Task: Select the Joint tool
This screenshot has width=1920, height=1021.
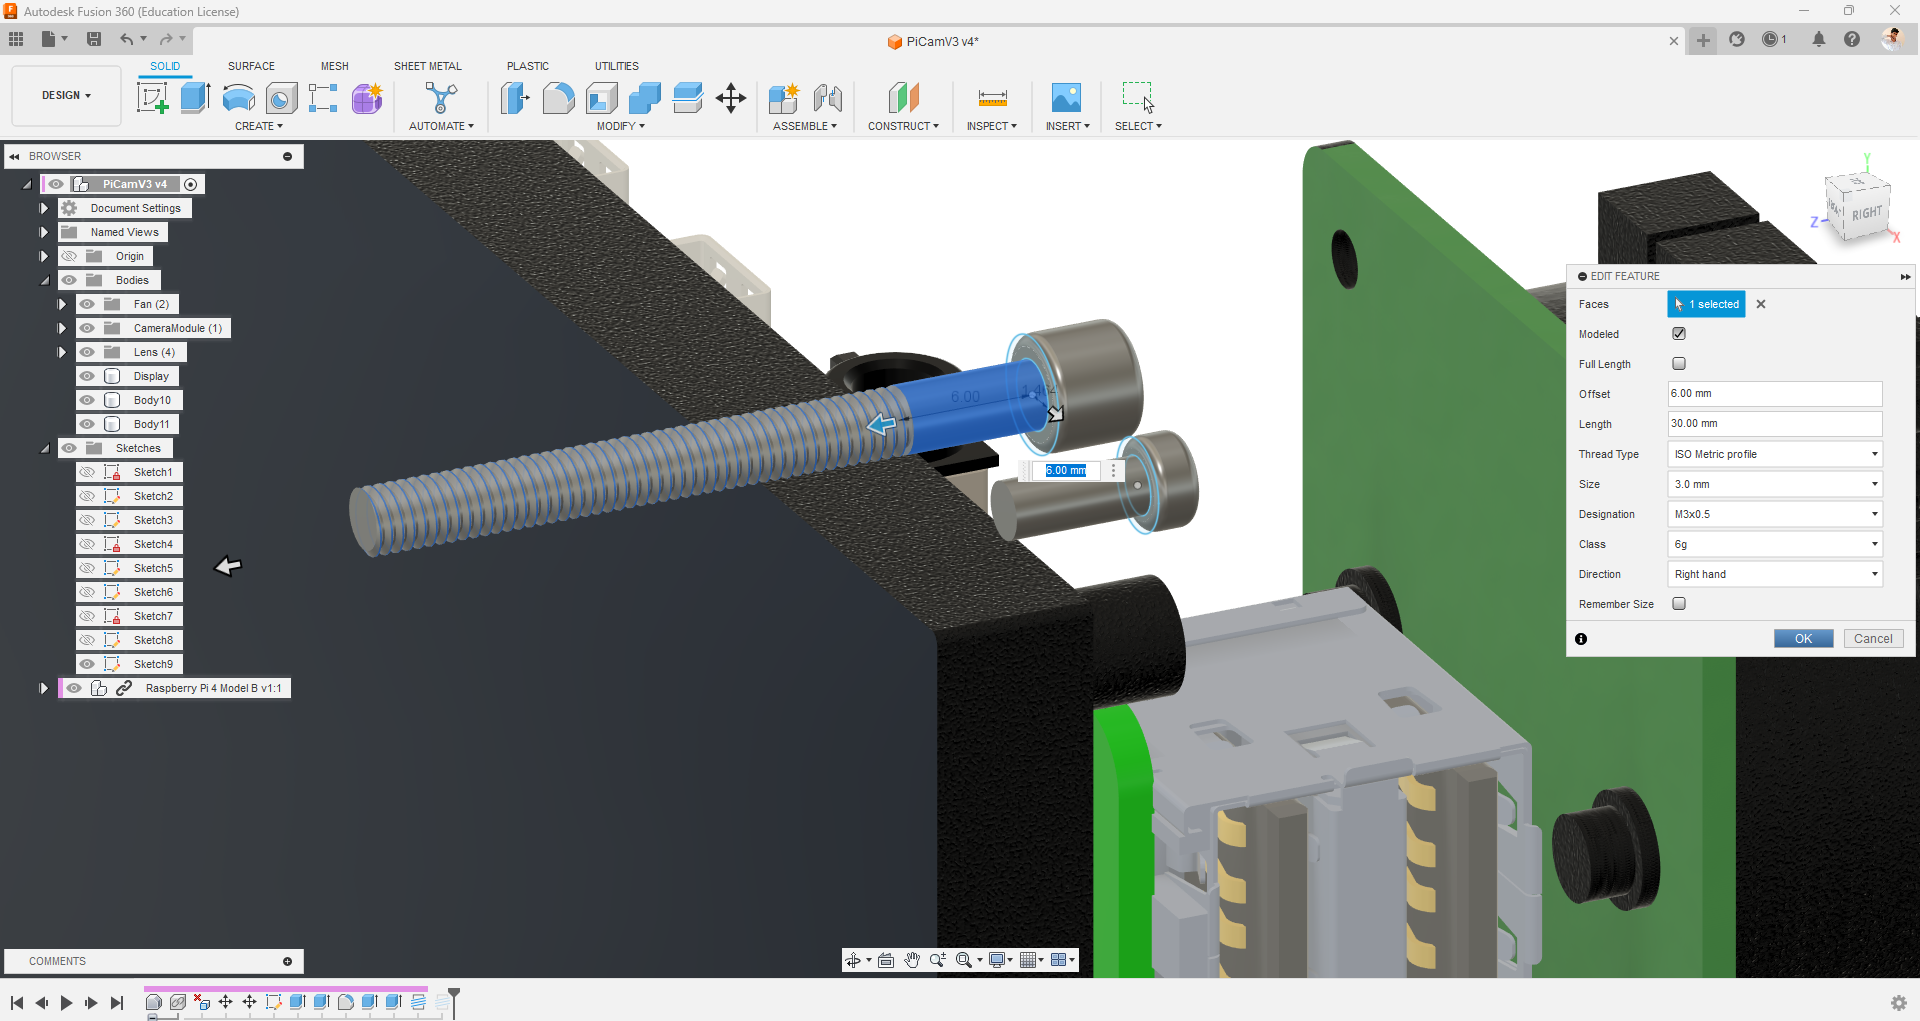Action: (827, 98)
